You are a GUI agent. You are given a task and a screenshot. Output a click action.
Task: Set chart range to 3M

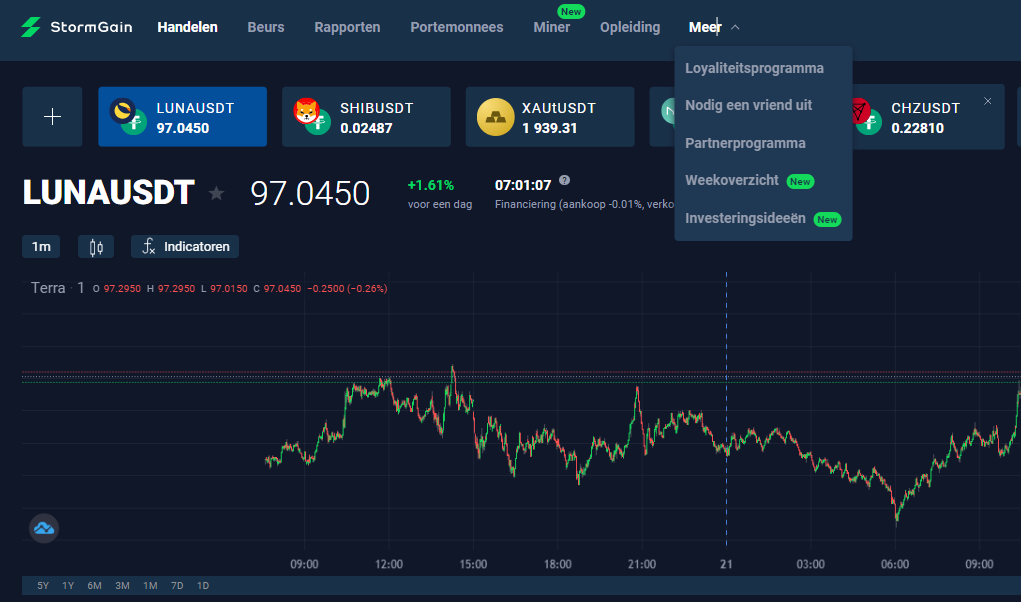[122, 586]
